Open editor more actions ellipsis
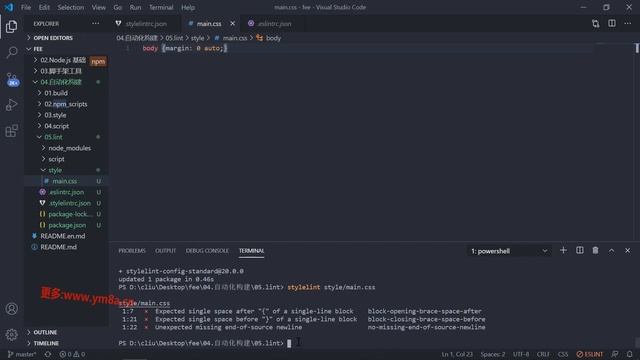This screenshot has width=640, height=360. 628,24
